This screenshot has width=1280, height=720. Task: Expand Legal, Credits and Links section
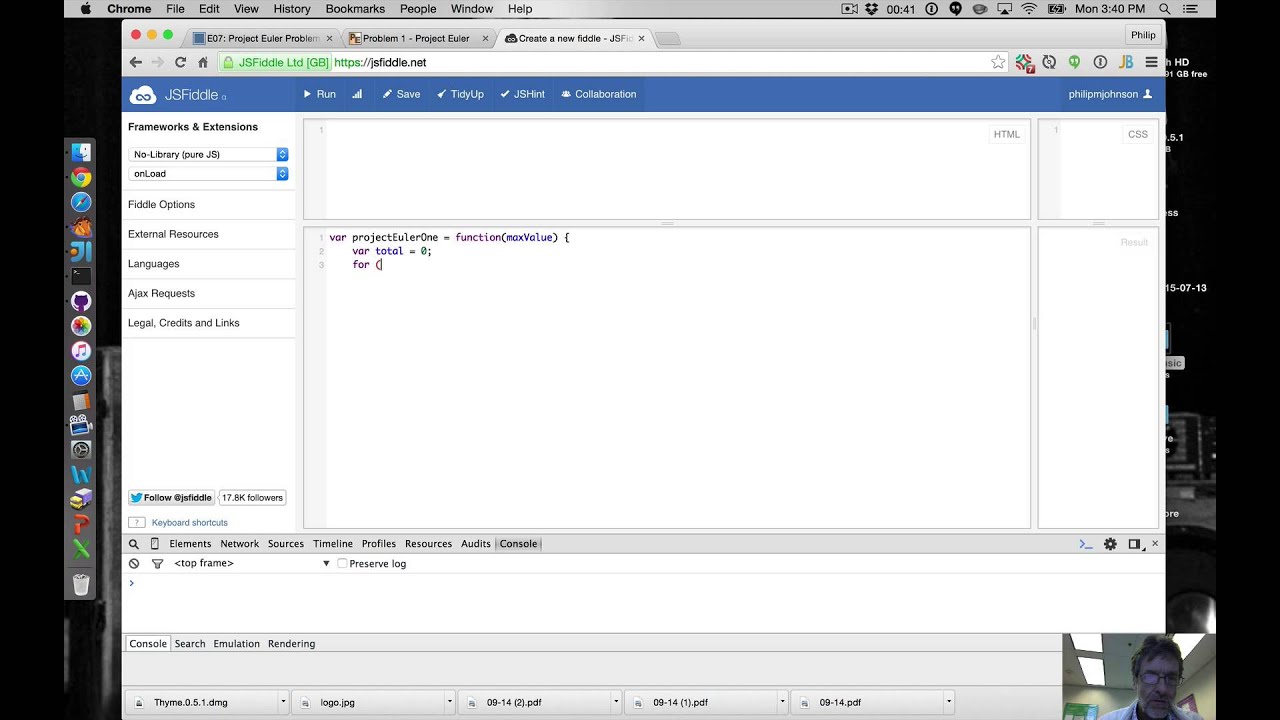(x=184, y=323)
